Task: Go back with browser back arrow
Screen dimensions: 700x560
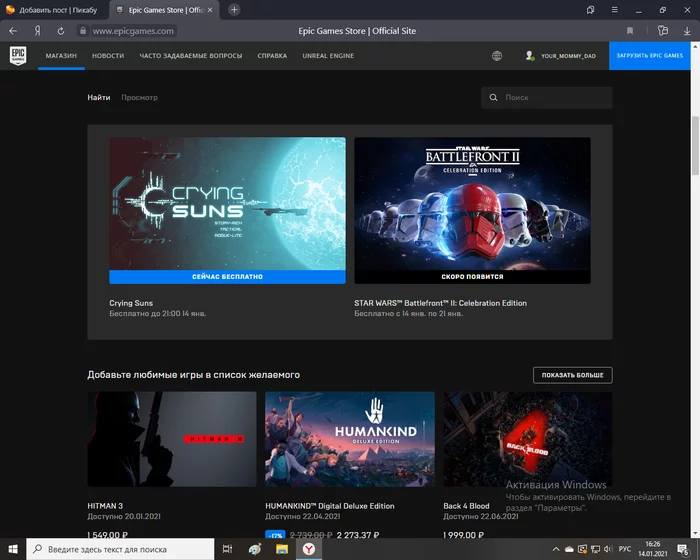Action: click(13, 31)
